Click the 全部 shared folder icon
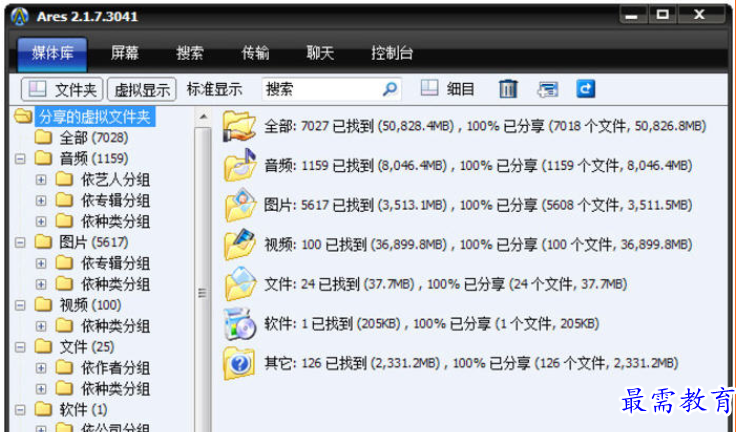This screenshot has height=432, width=743. click(x=240, y=126)
